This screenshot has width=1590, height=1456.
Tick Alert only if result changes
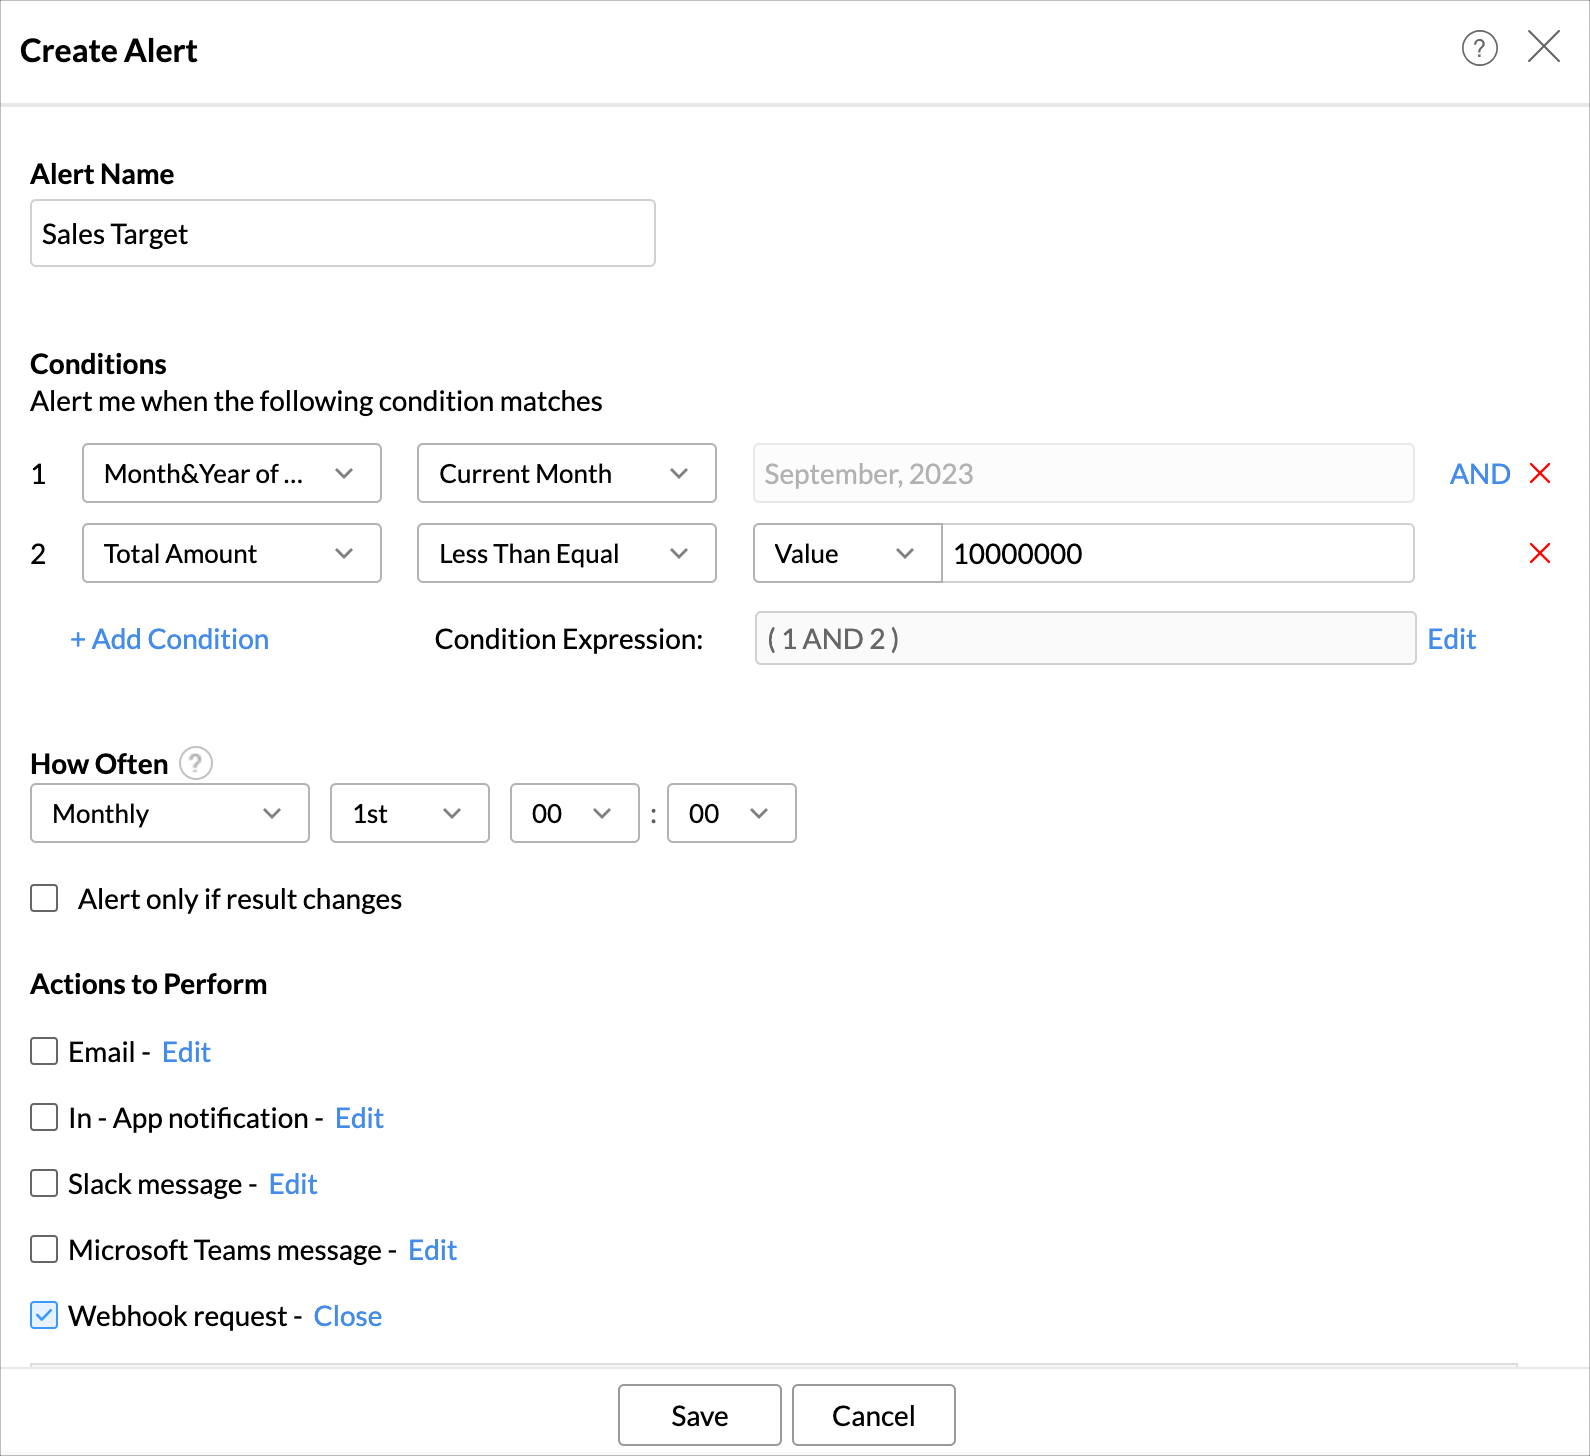(44, 898)
